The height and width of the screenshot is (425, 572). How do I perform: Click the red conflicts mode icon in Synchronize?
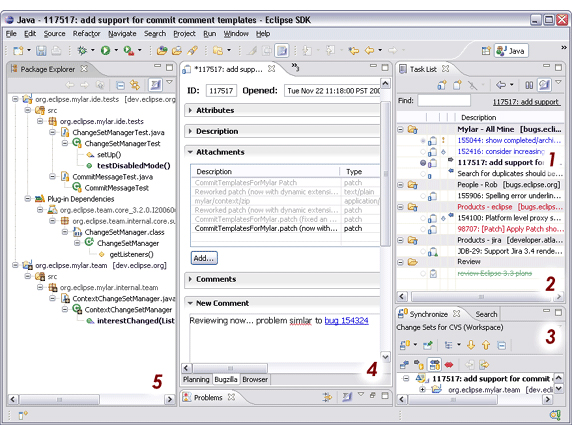click(449, 364)
